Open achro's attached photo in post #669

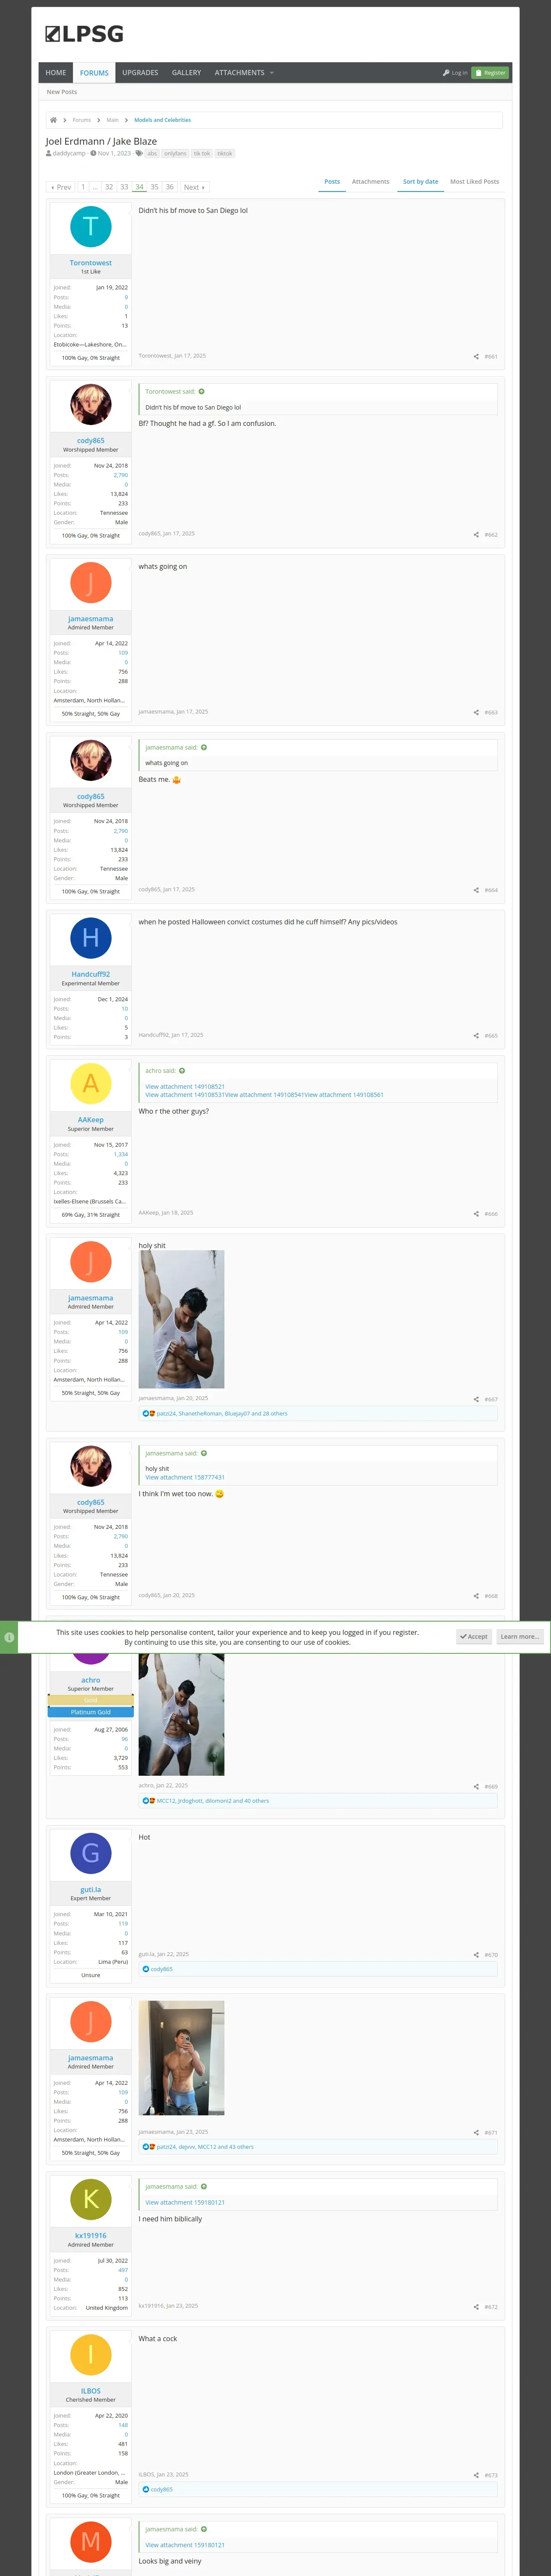(x=181, y=1714)
